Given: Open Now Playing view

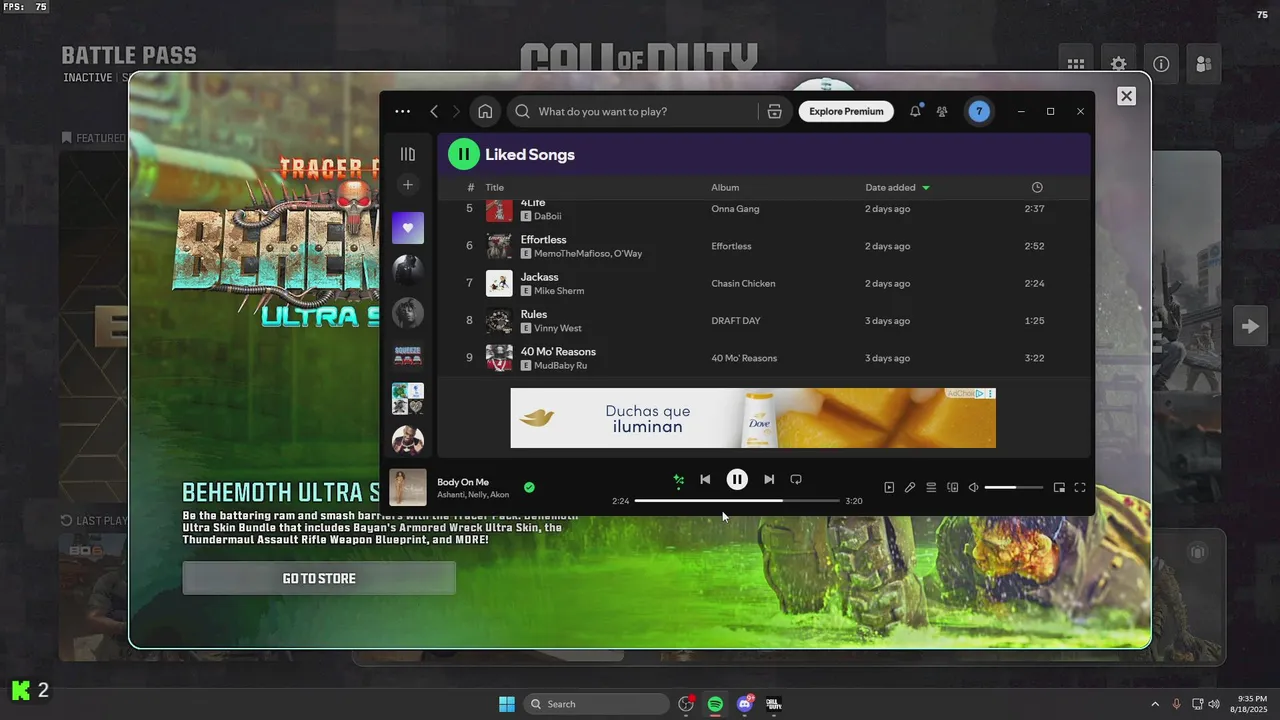Looking at the screenshot, I should pyautogui.click(x=889, y=488).
